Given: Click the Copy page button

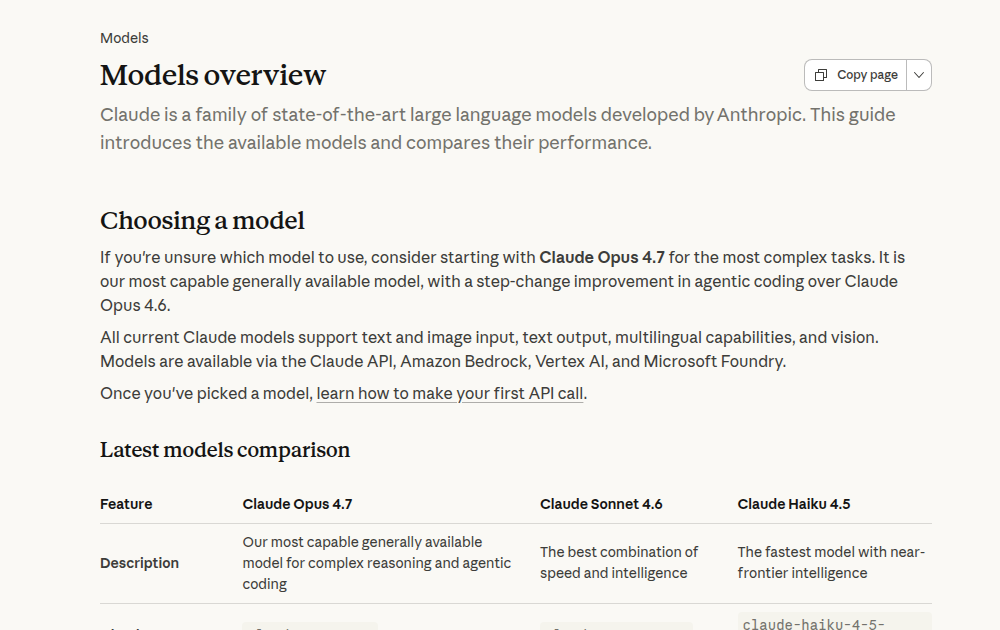Looking at the screenshot, I should point(855,75).
